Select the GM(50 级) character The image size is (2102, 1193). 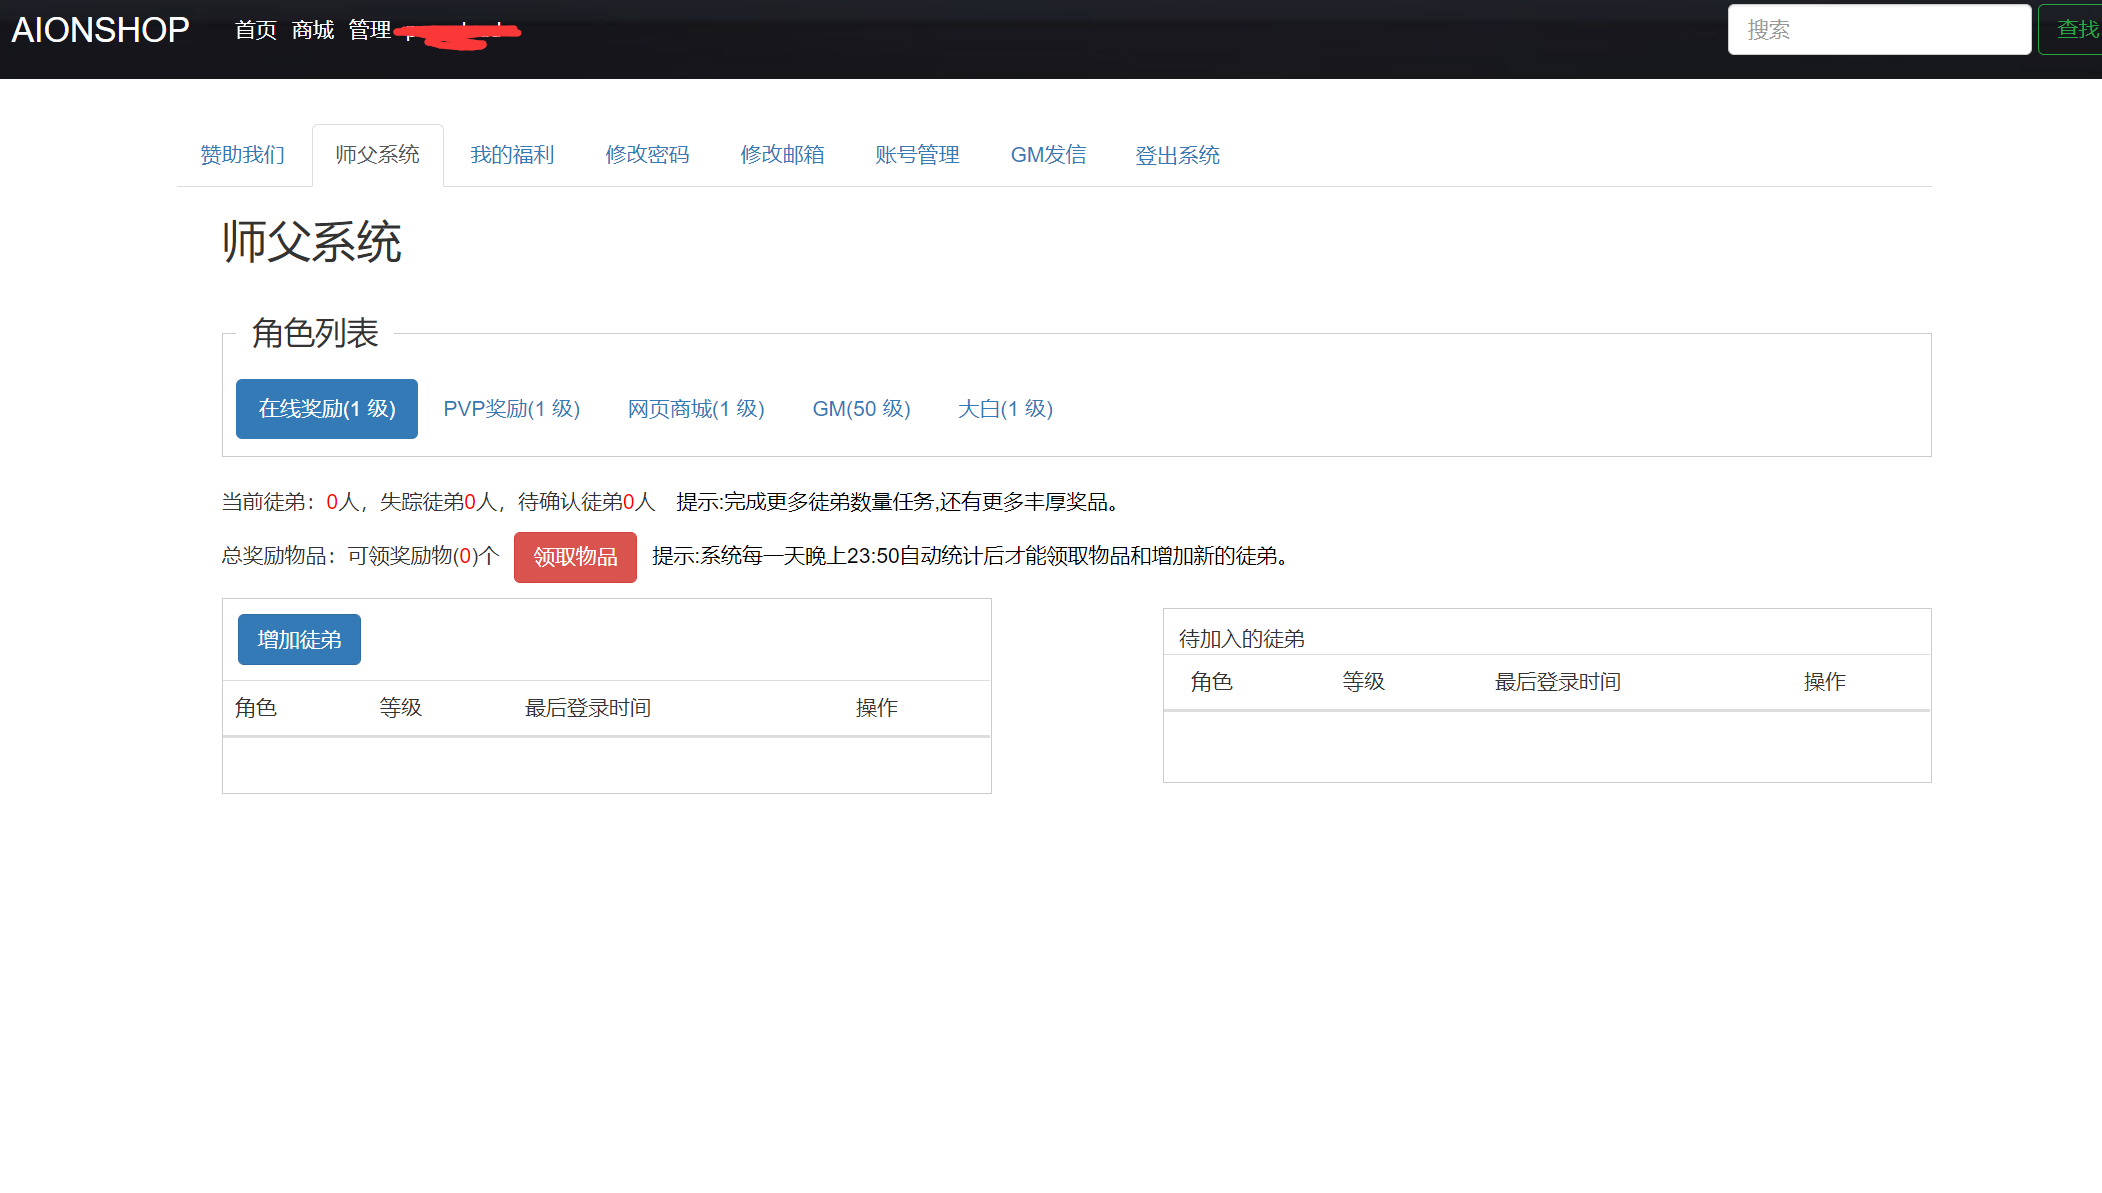[x=861, y=409]
